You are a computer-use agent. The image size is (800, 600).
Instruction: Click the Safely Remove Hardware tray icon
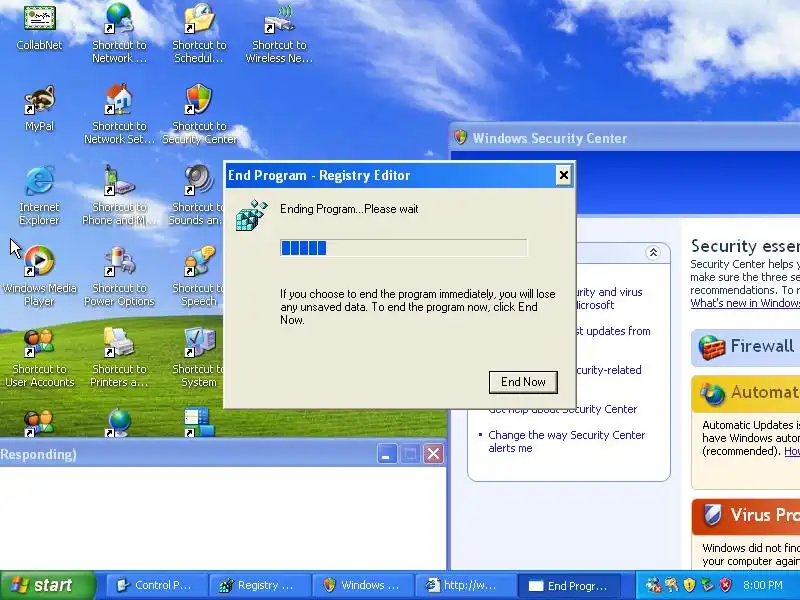(x=707, y=585)
